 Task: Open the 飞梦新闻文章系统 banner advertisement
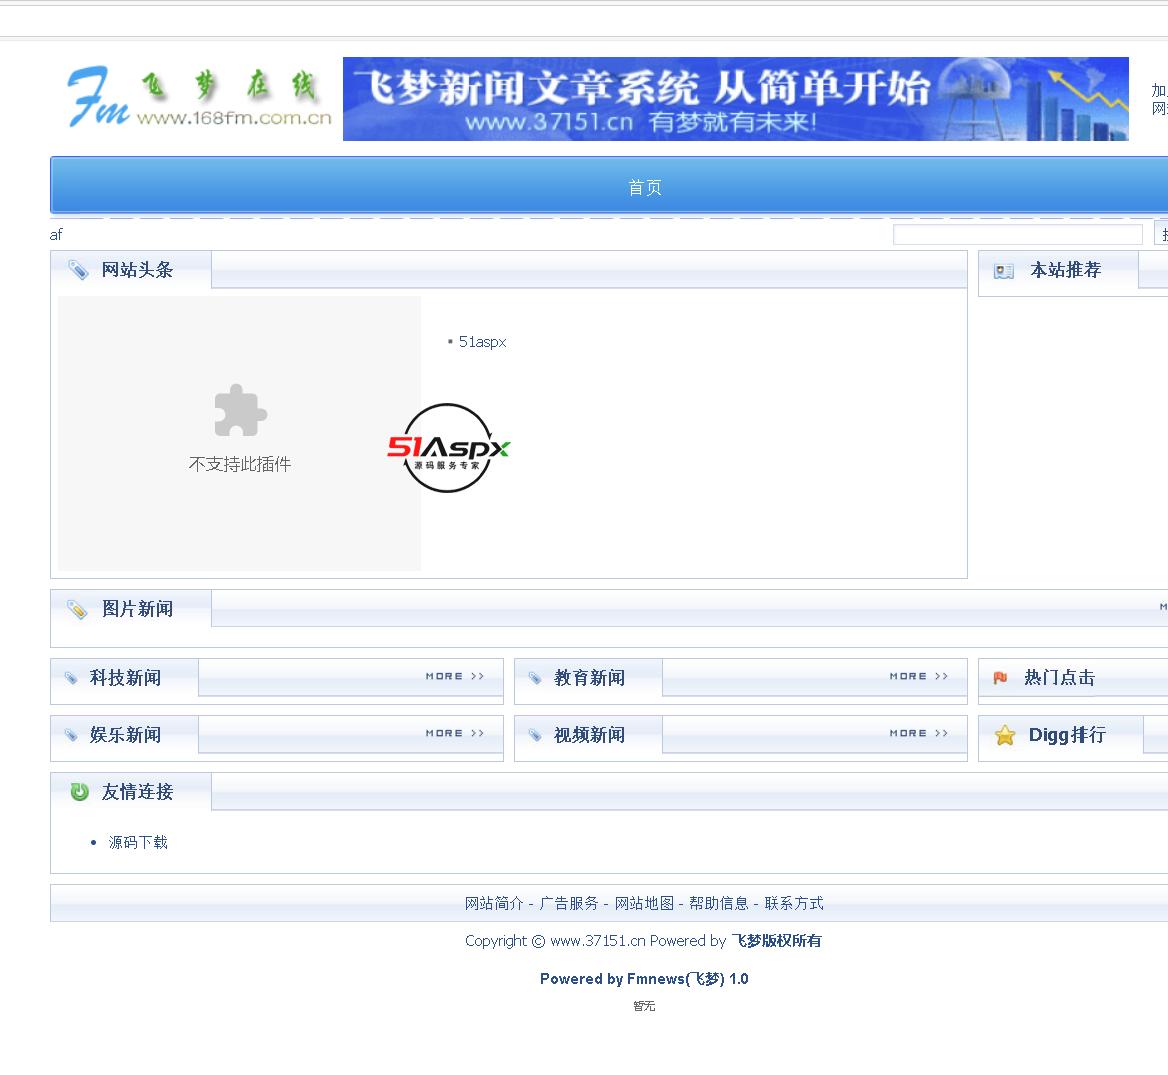tap(735, 99)
